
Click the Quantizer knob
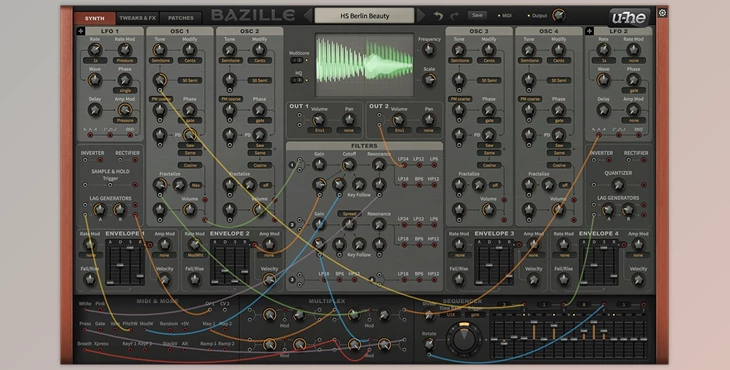618,184
